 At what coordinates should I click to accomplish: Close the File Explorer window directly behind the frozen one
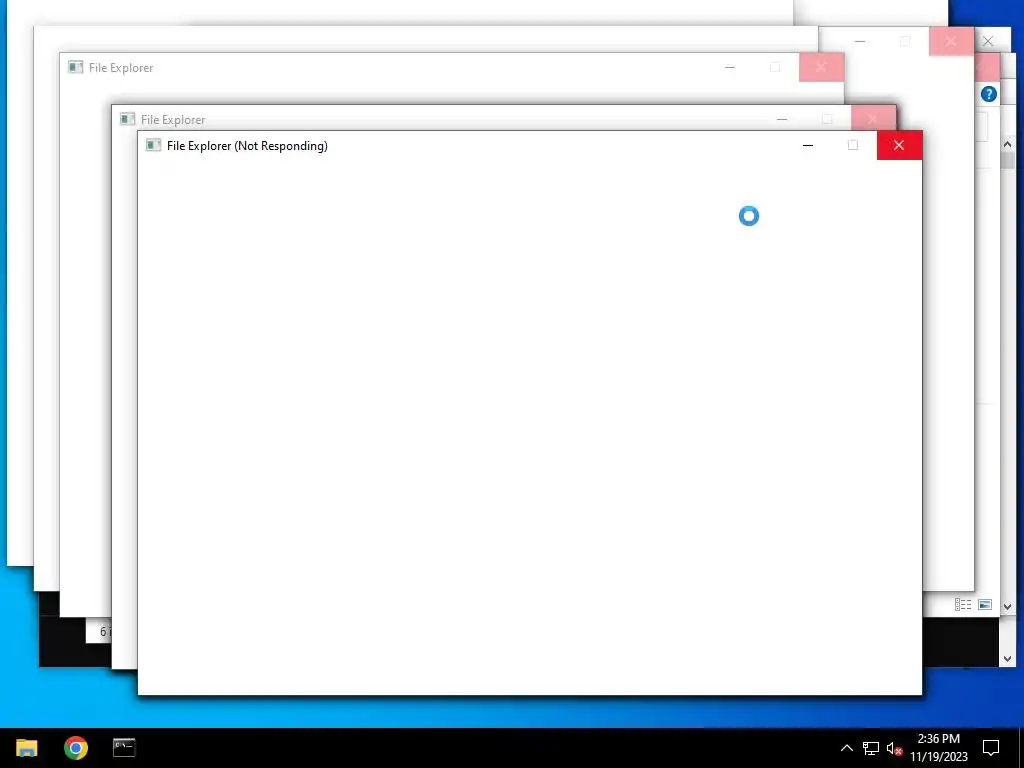tap(873, 119)
